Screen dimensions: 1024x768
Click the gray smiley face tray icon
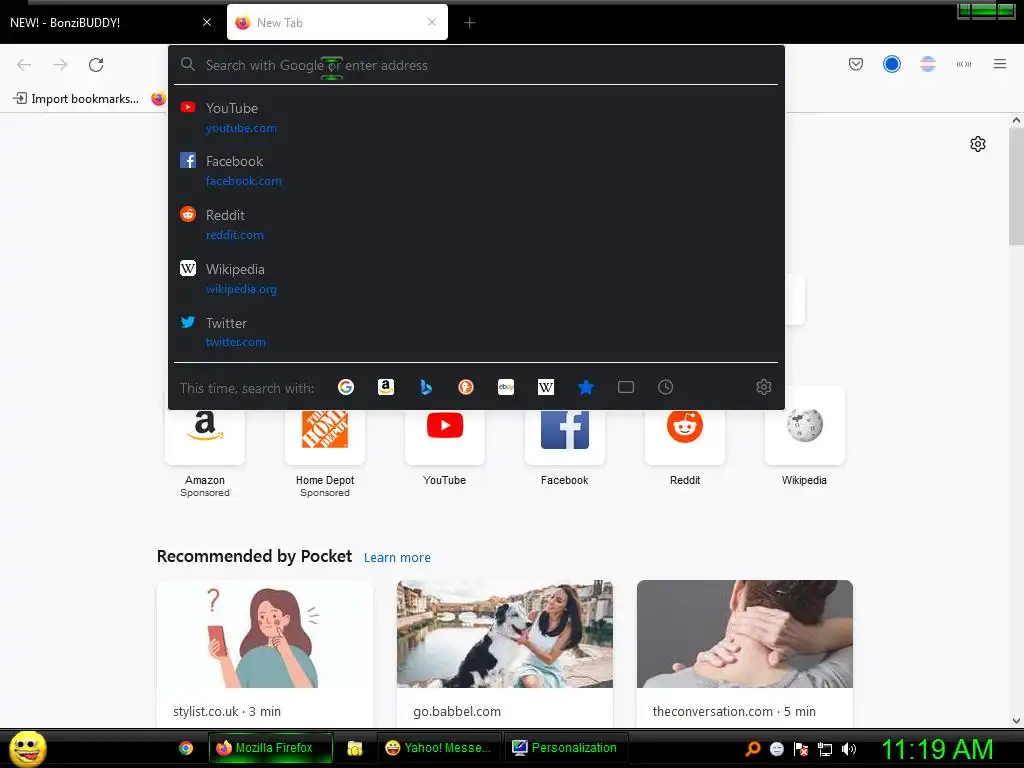[776, 749]
